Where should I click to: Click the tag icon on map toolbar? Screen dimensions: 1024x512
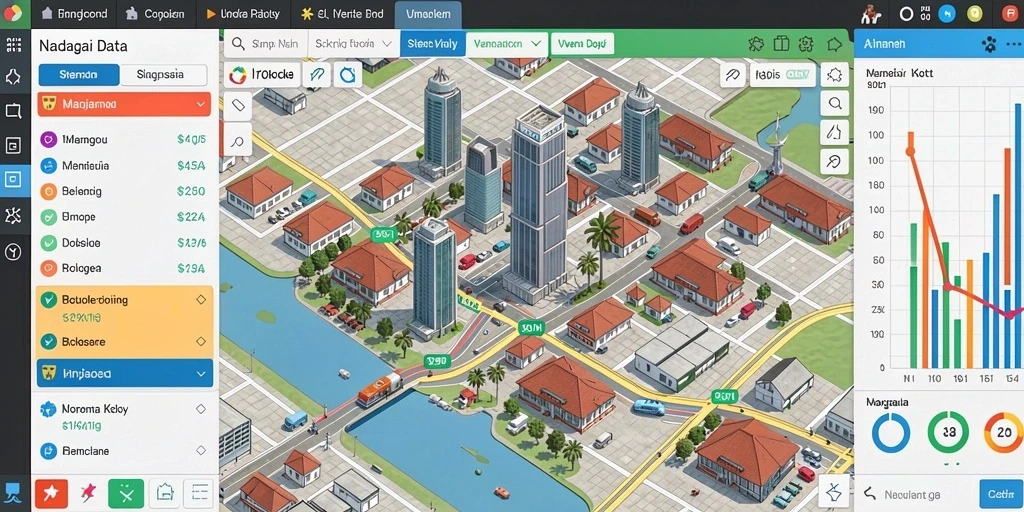pos(238,105)
